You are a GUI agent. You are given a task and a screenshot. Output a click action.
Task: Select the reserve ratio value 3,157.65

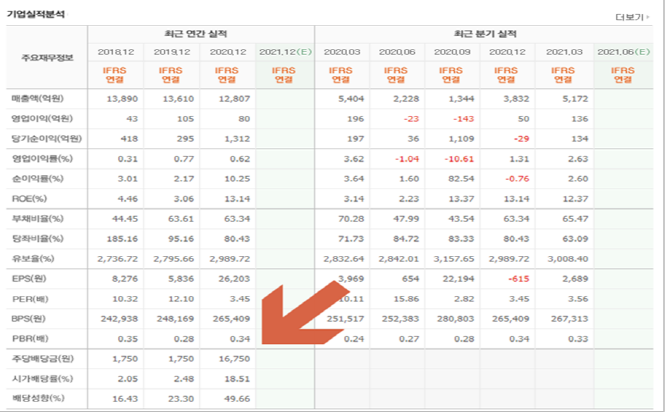[454, 259]
